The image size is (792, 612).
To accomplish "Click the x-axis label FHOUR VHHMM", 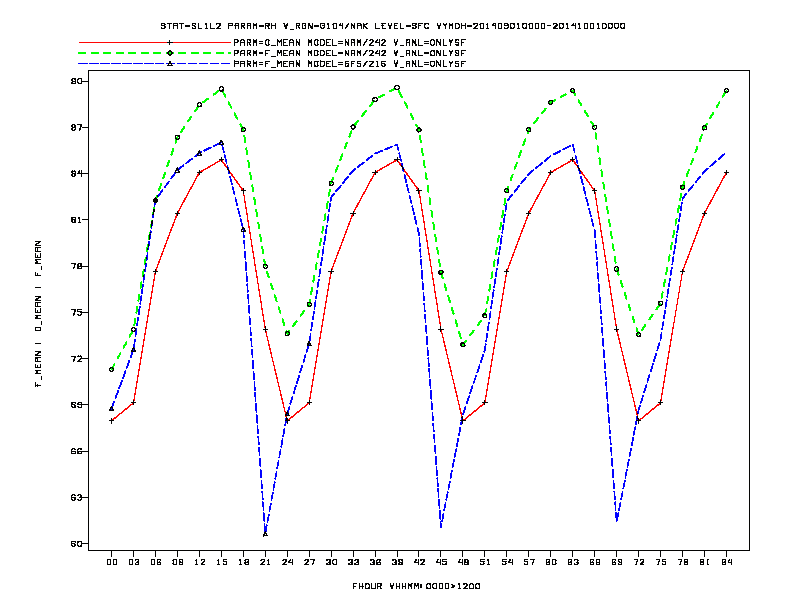I will [416, 586].
